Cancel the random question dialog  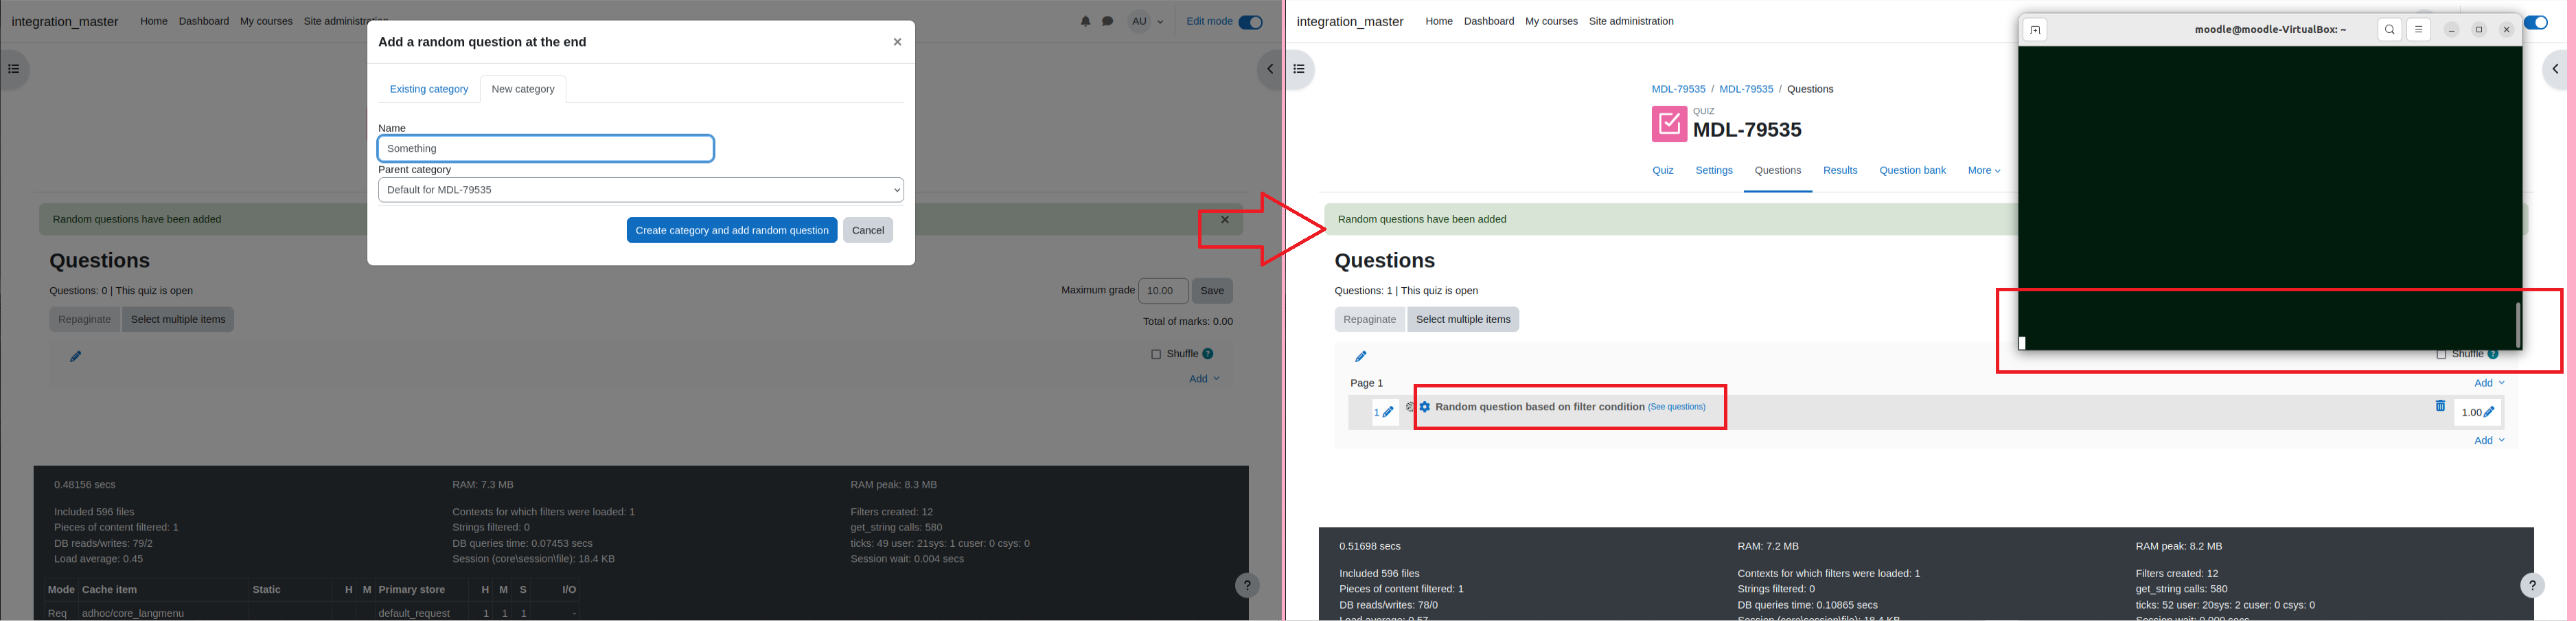pyautogui.click(x=868, y=230)
